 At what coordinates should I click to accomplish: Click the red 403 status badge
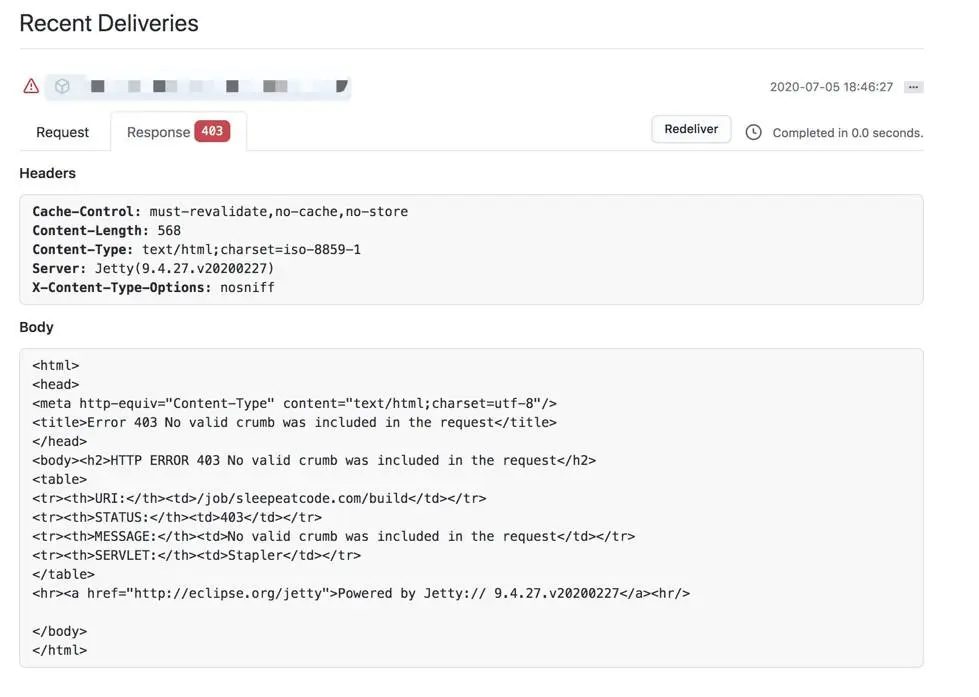pyautogui.click(x=212, y=131)
